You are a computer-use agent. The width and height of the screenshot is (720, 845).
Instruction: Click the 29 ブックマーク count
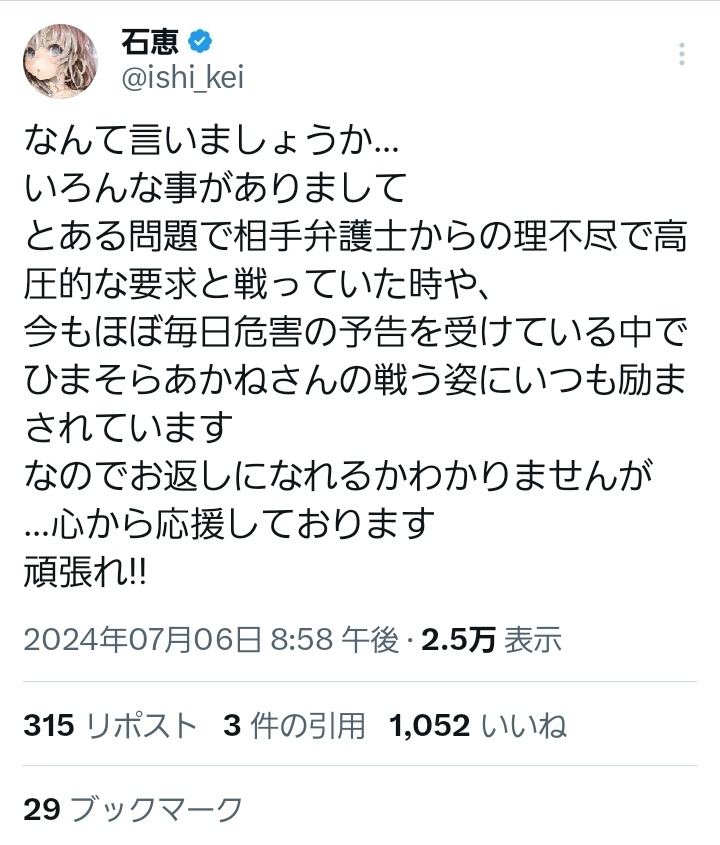click(133, 809)
